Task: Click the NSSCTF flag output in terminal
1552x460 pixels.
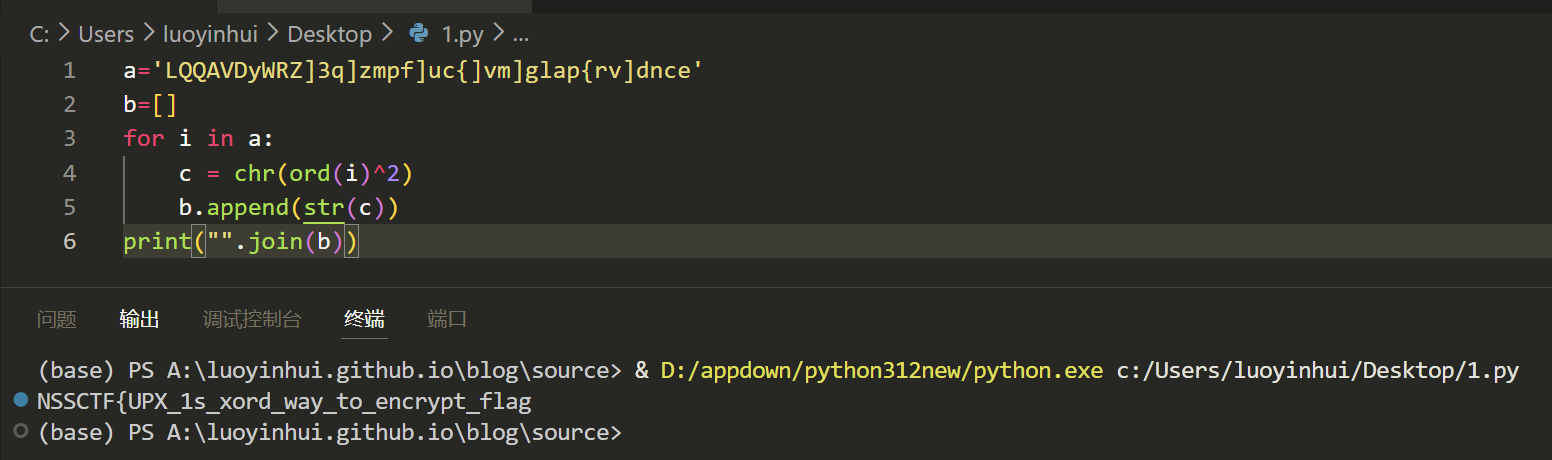Action: click(283, 402)
